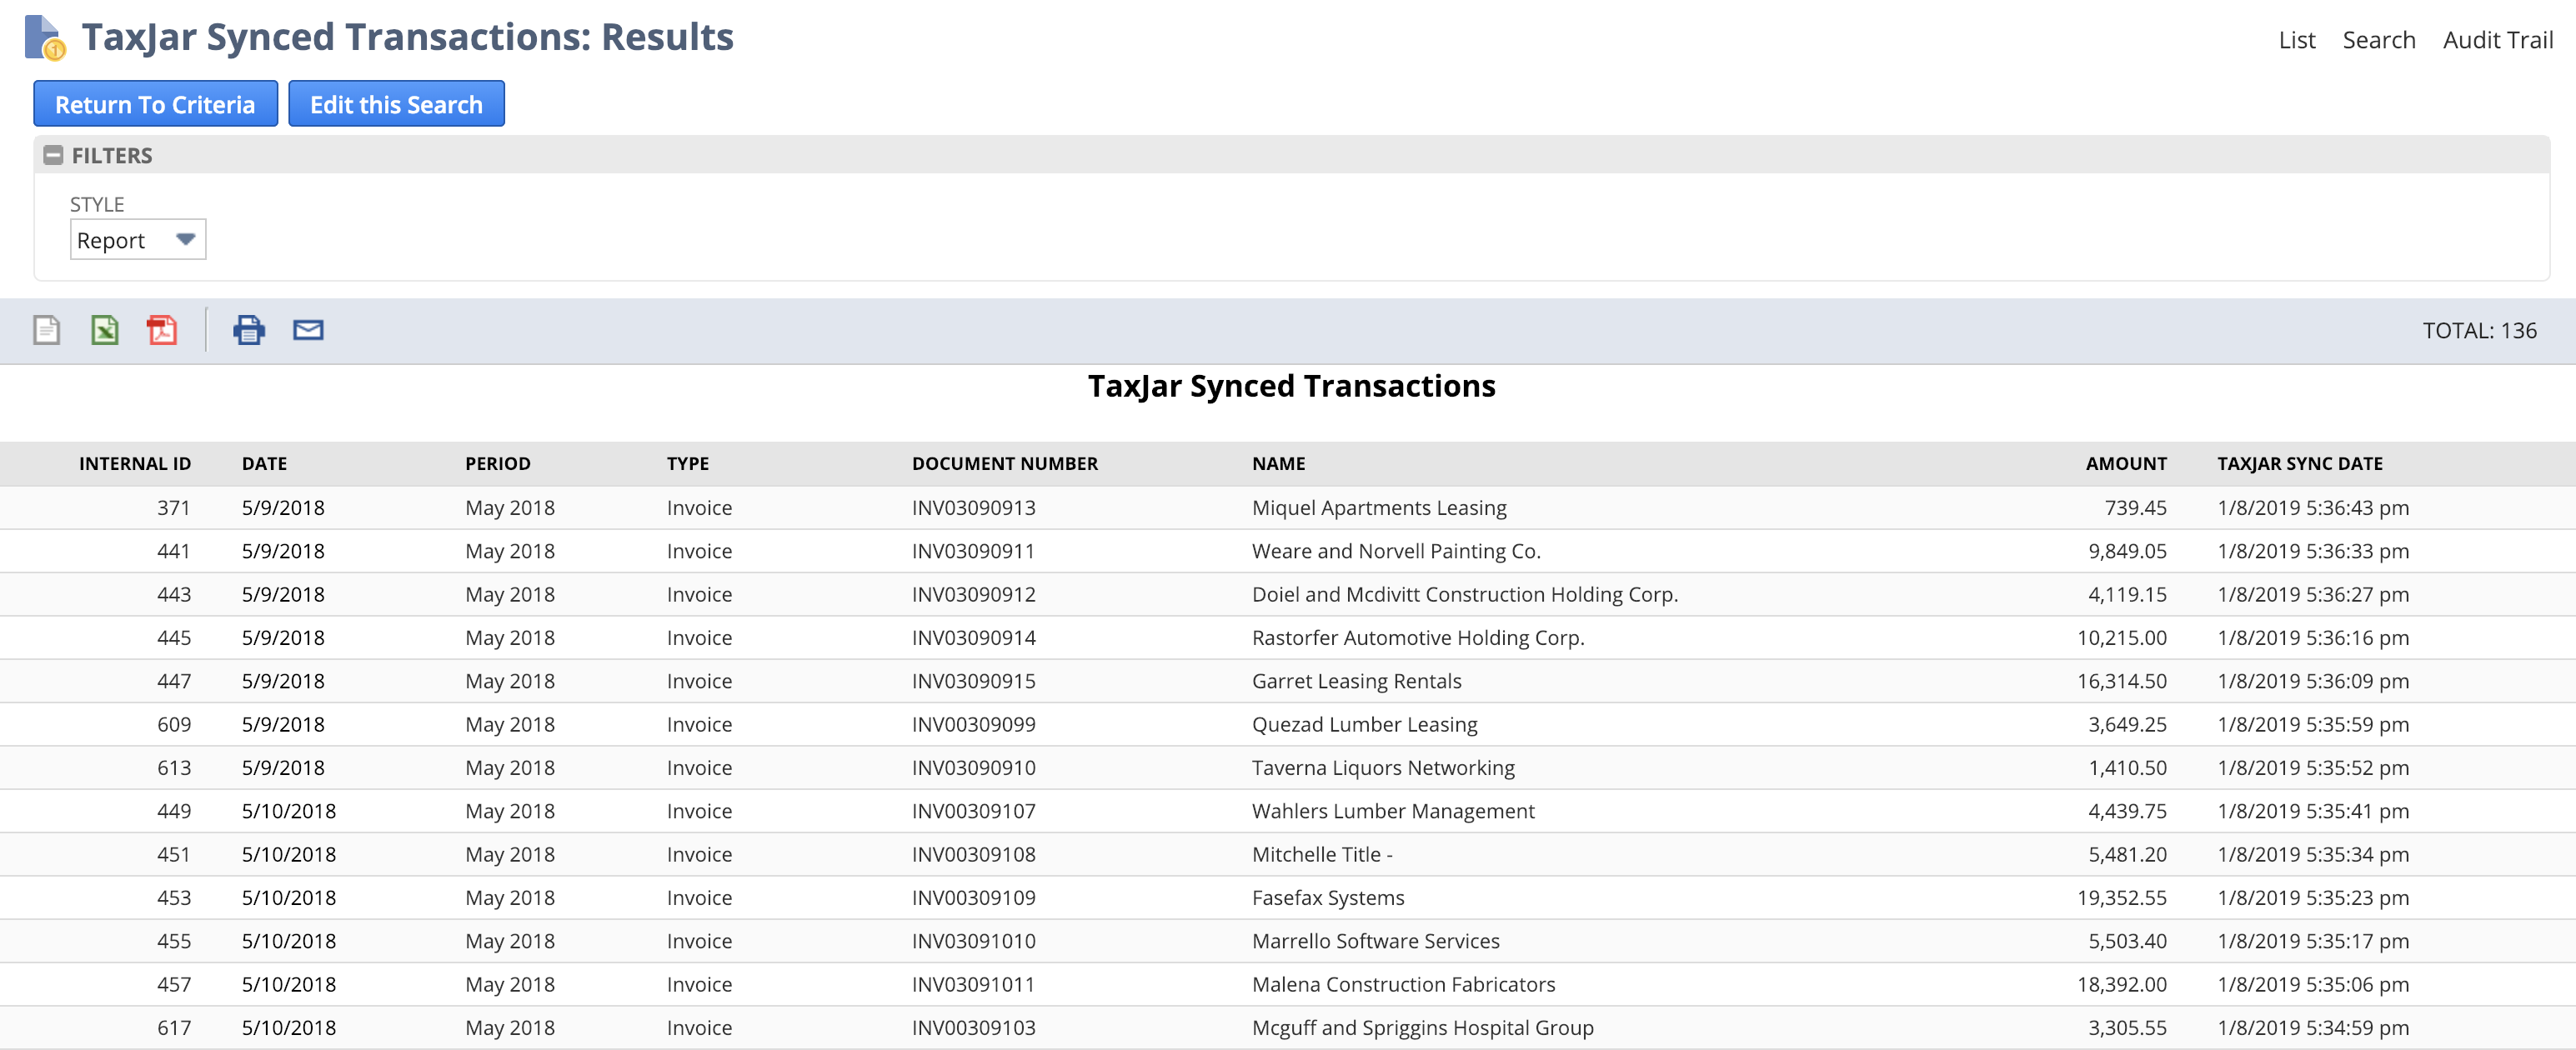Screen dimensions: 2576x1050
Task: Select document number INV03090911
Action: point(974,551)
